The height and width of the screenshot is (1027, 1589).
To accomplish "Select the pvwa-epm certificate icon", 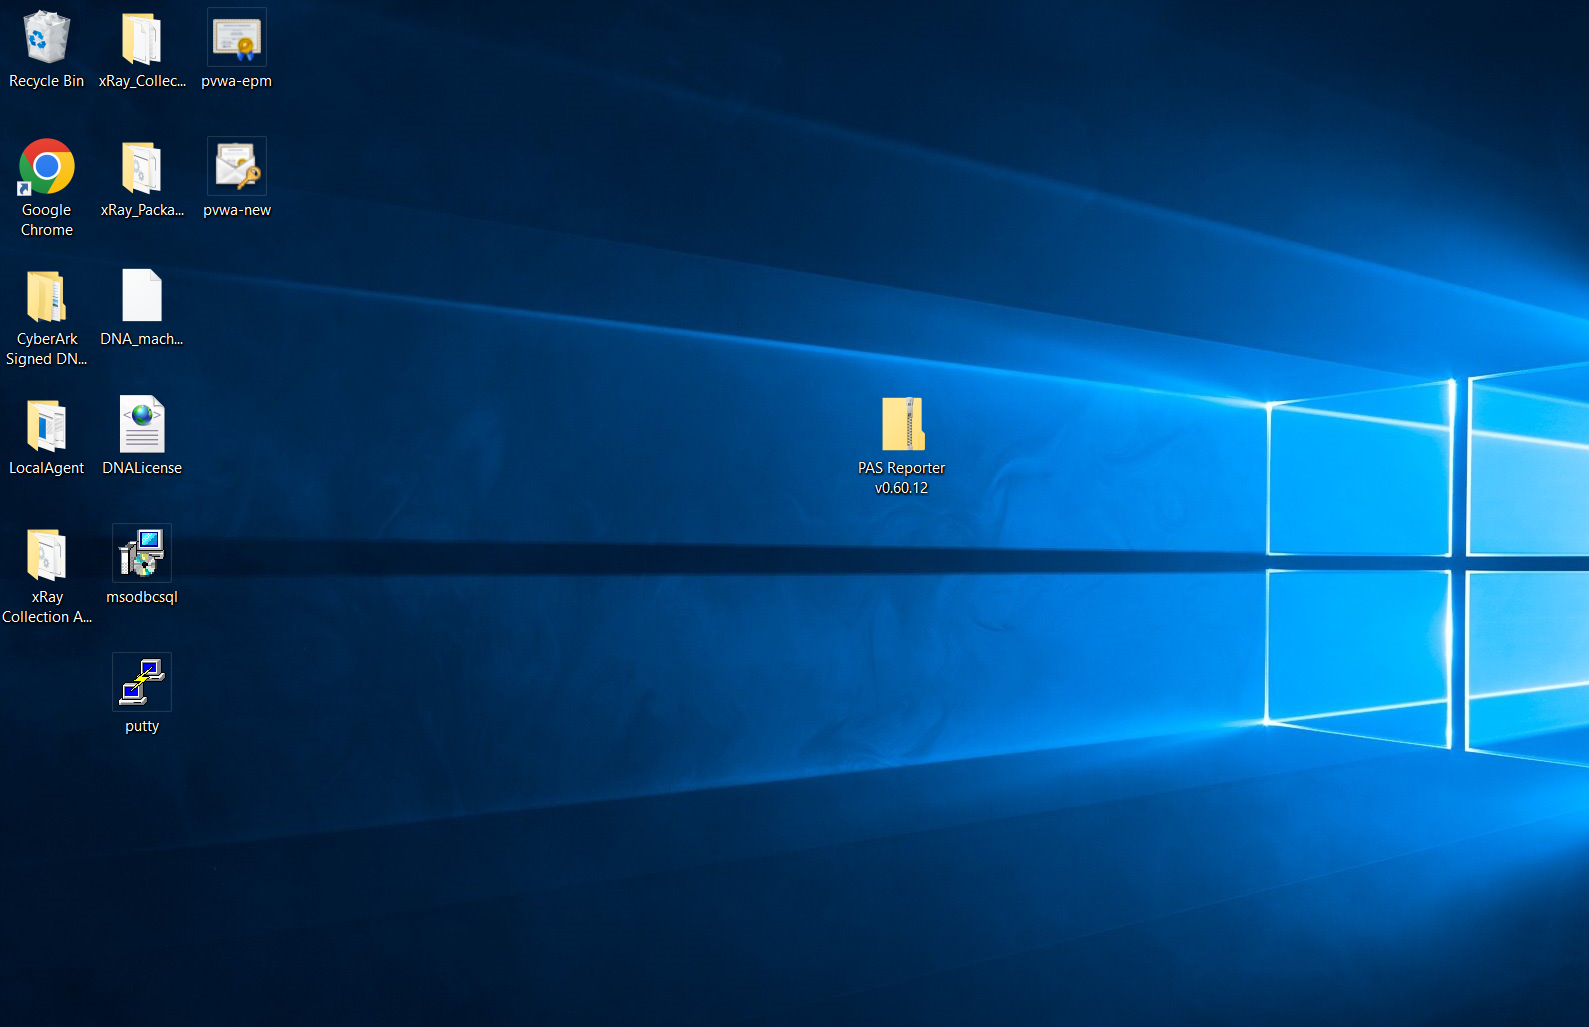I will (237, 37).
